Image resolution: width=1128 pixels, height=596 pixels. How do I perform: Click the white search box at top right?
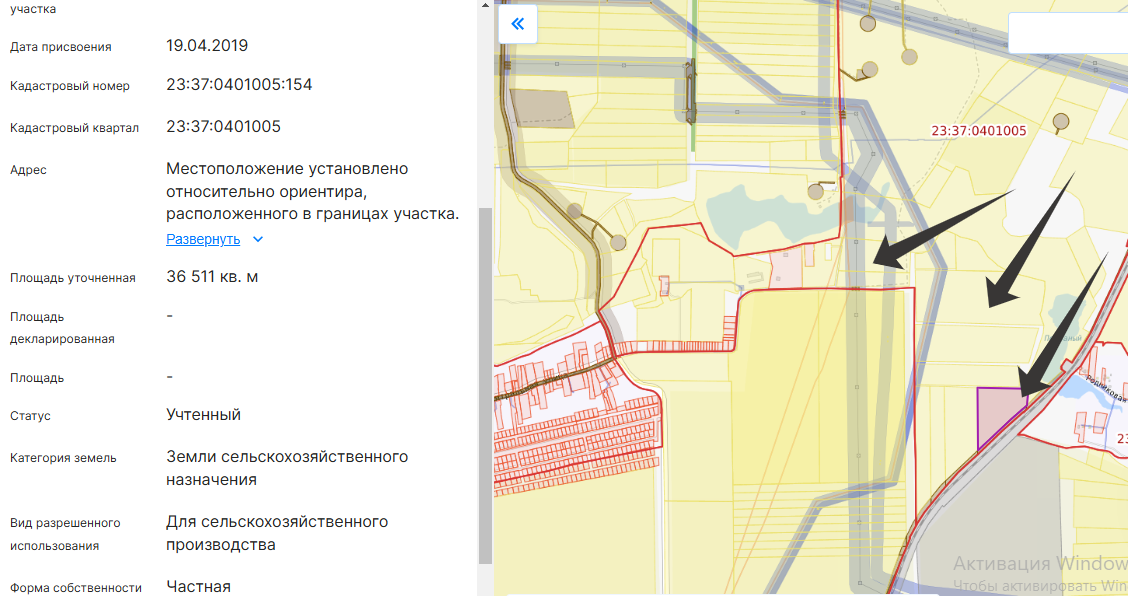1067,33
